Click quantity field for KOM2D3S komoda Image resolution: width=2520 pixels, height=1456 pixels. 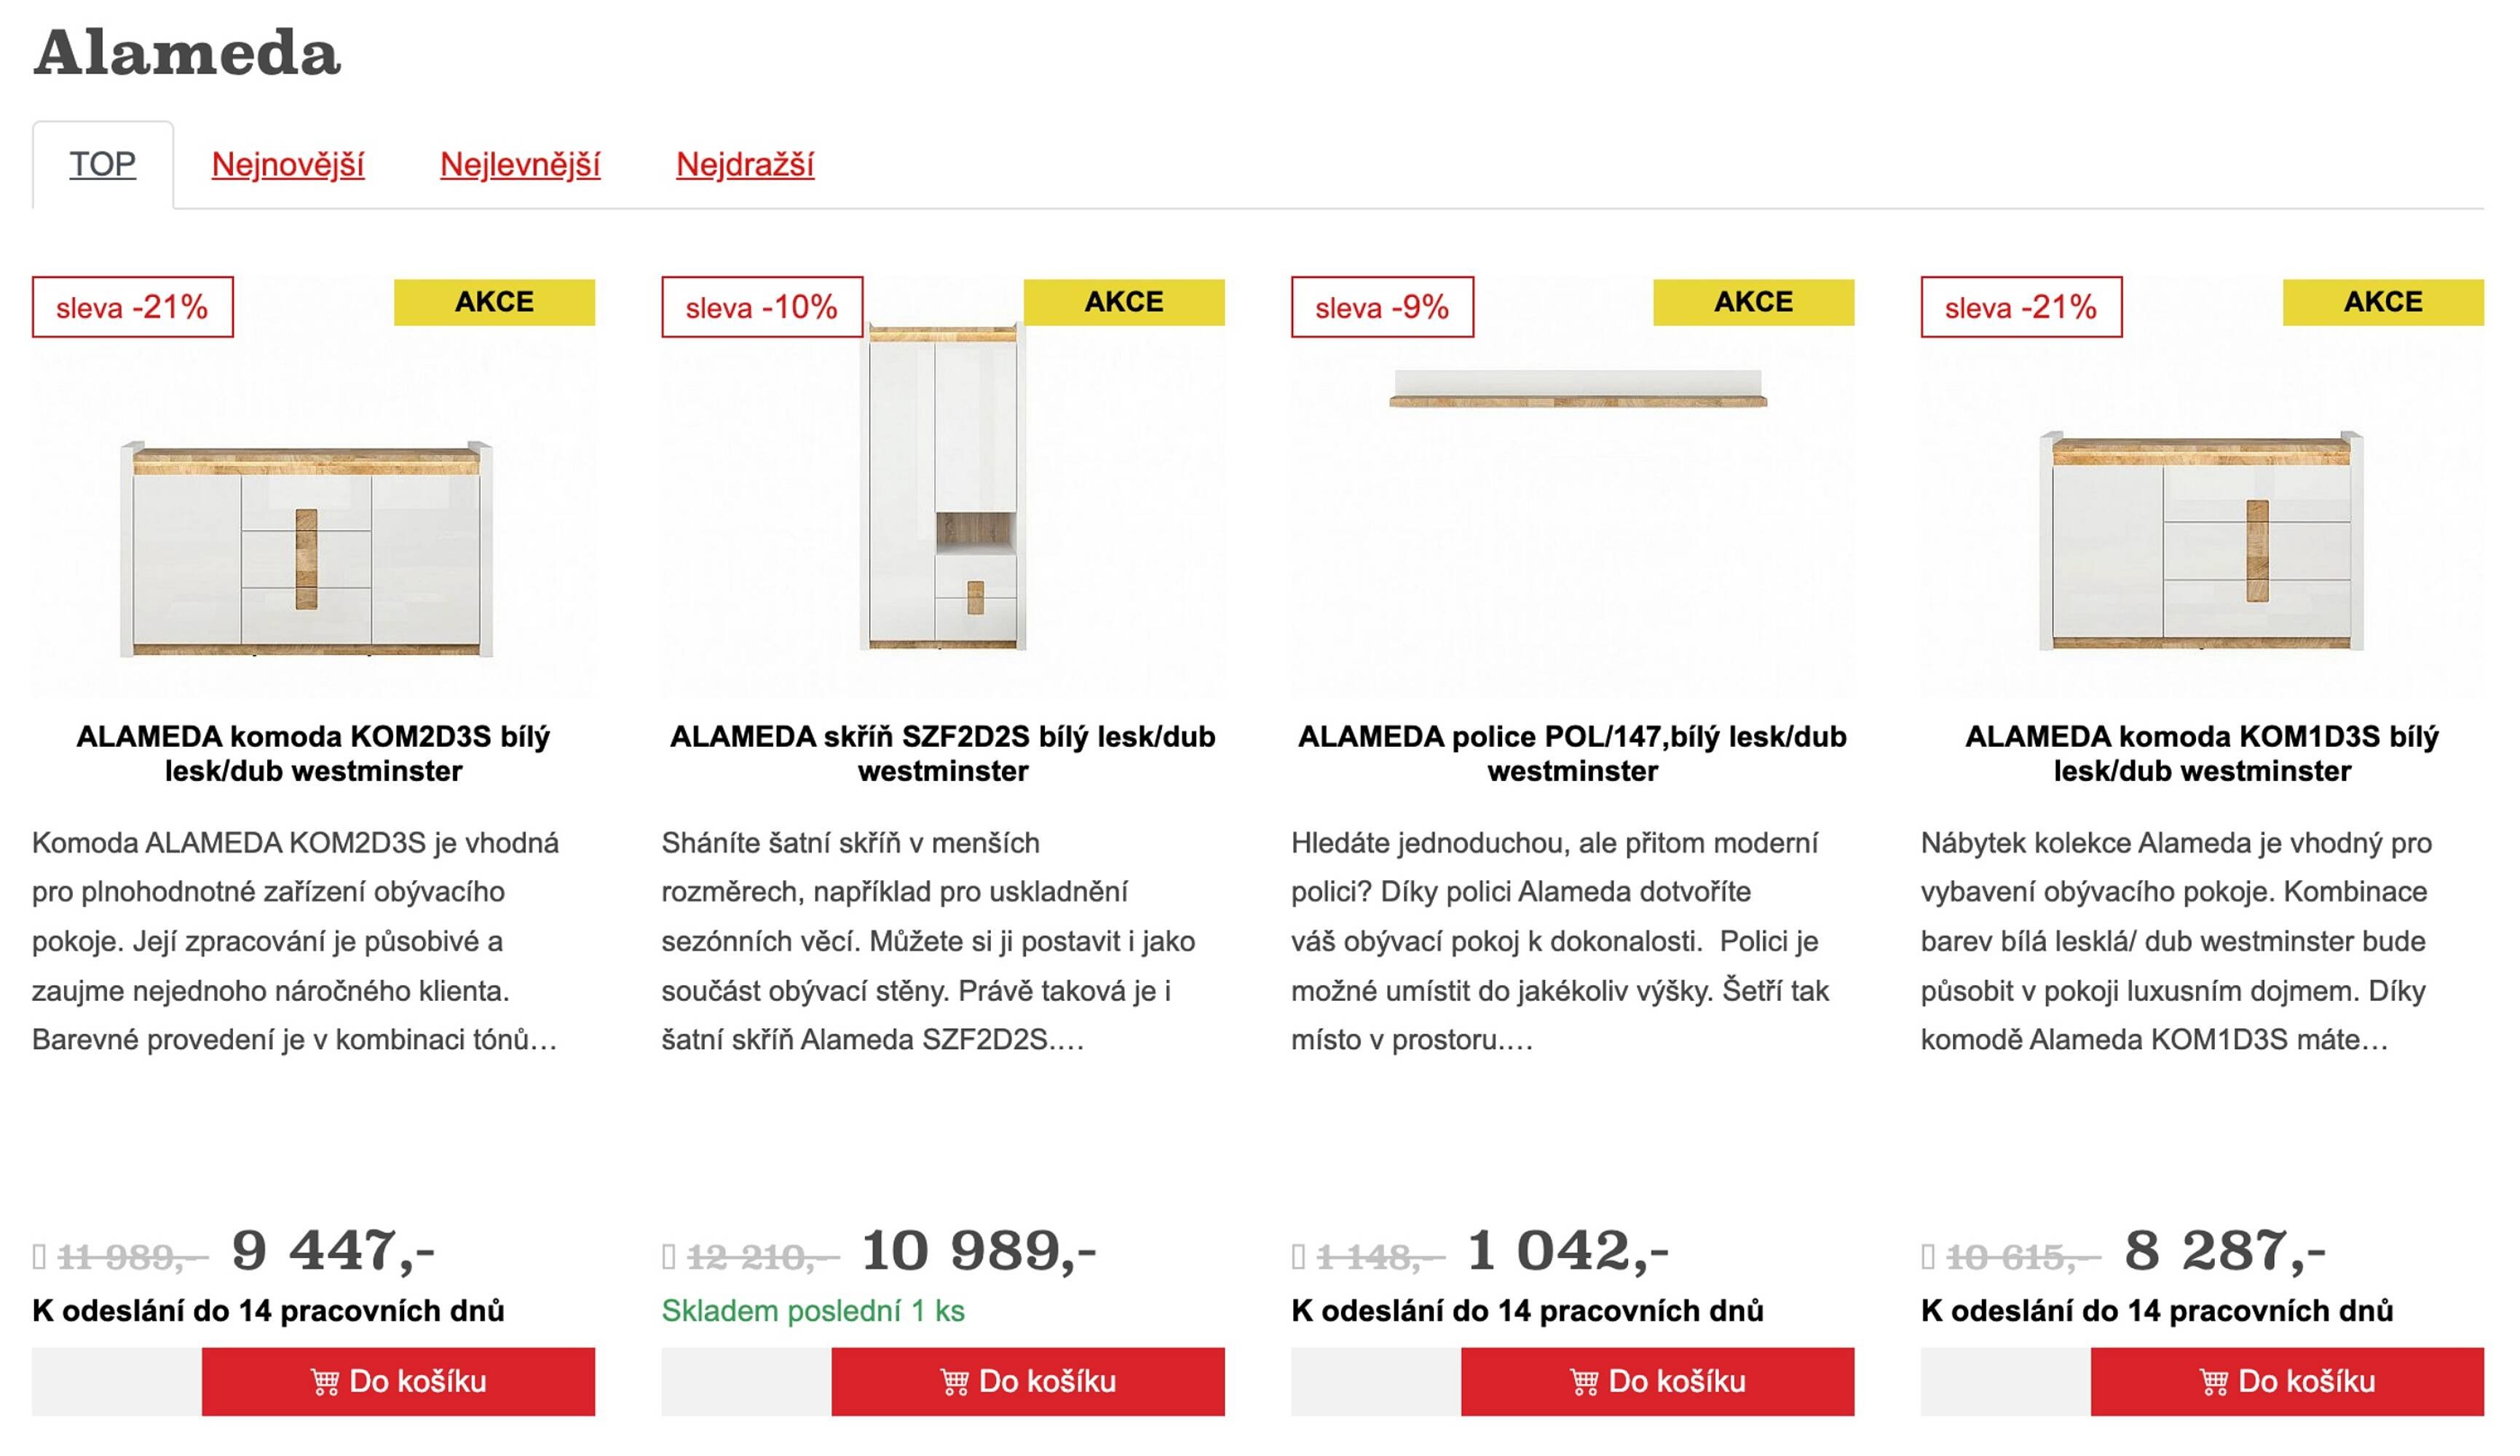pos(116,1382)
